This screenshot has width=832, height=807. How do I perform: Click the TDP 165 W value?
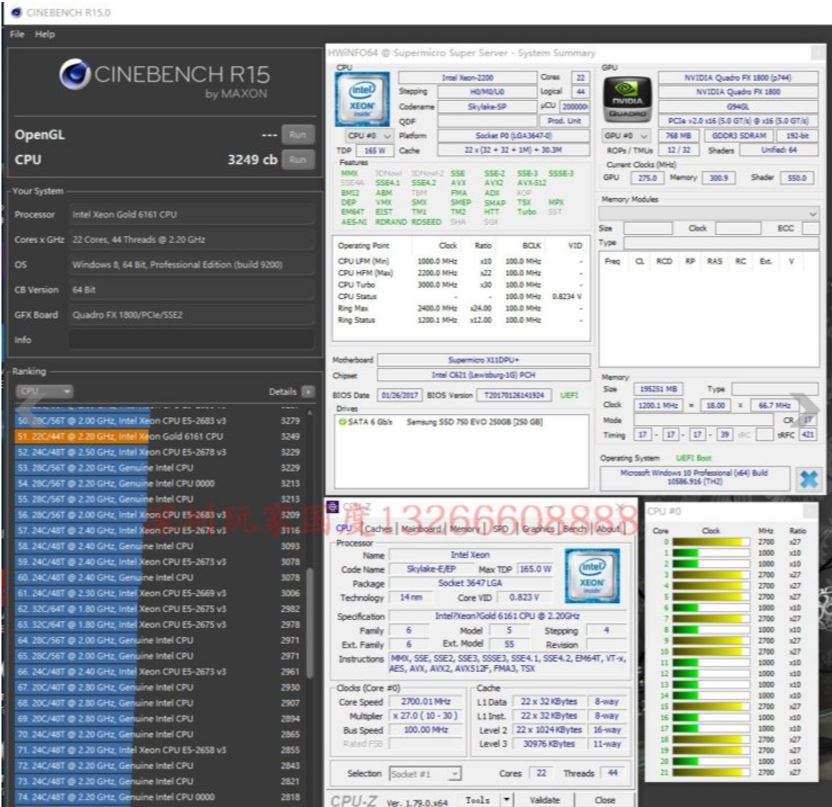(375, 151)
